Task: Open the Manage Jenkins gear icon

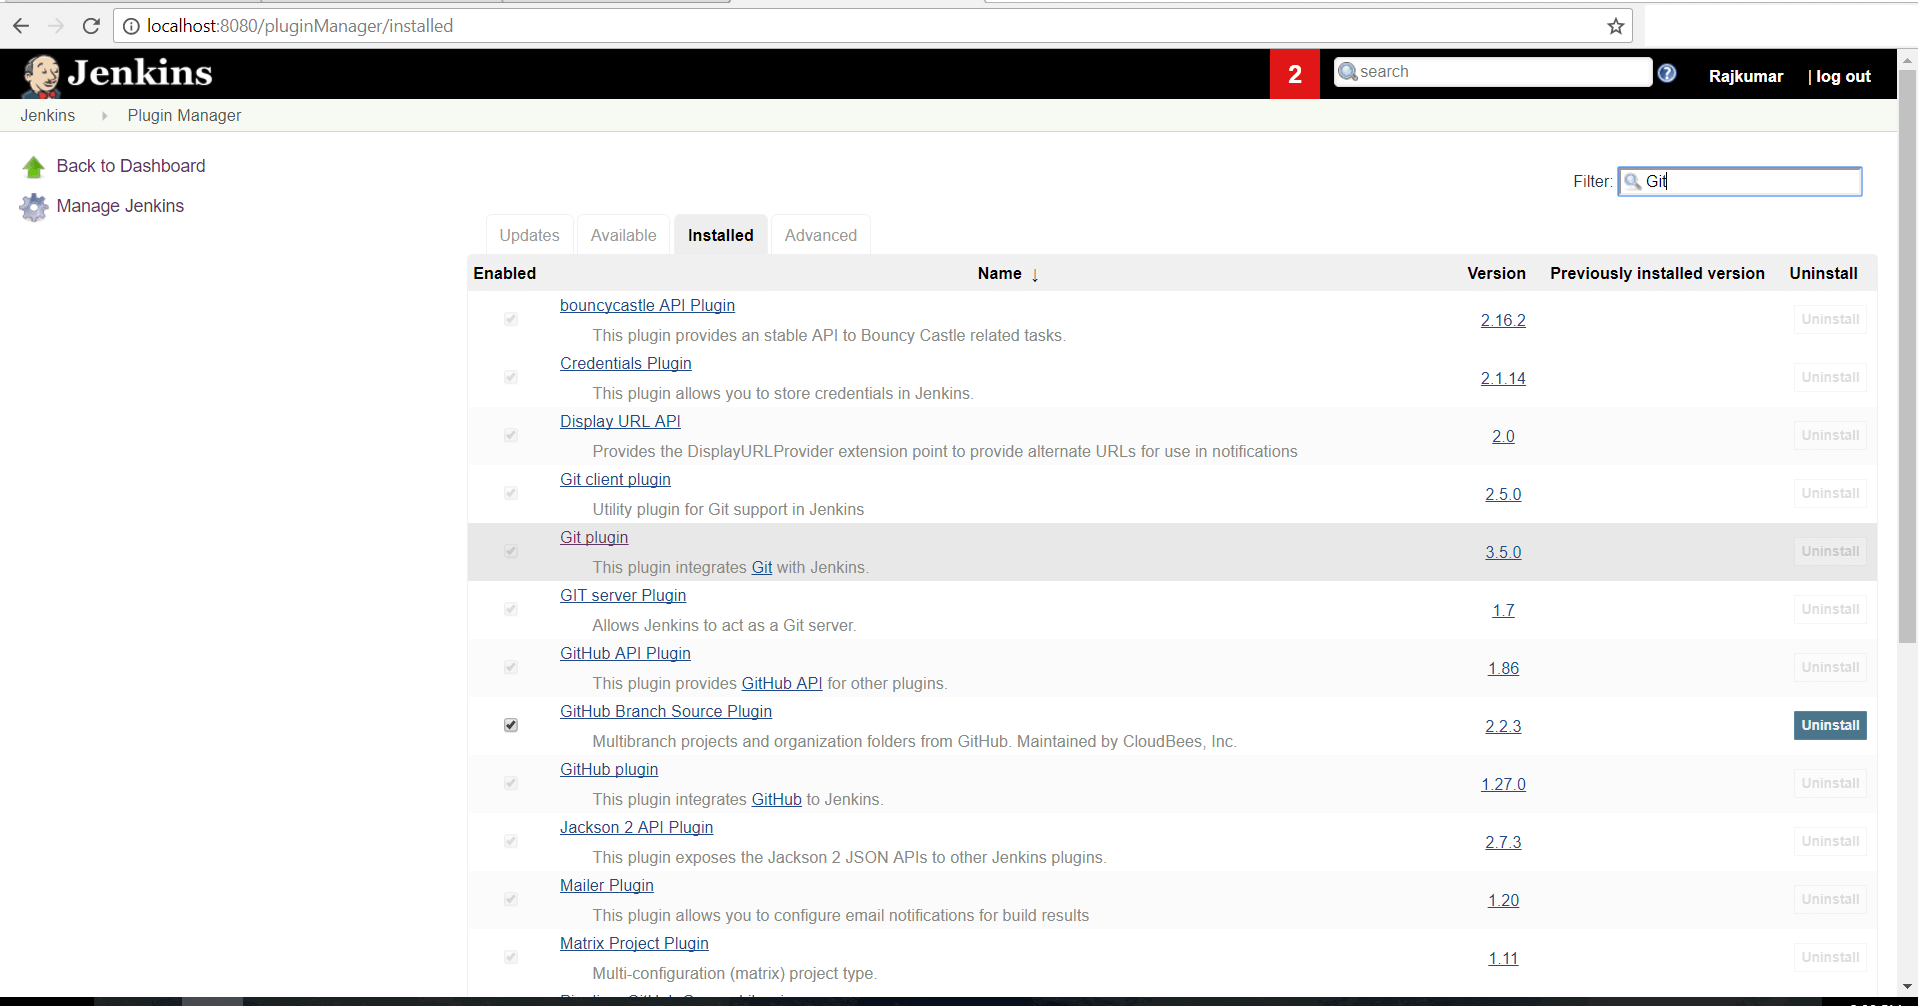Action: point(33,207)
